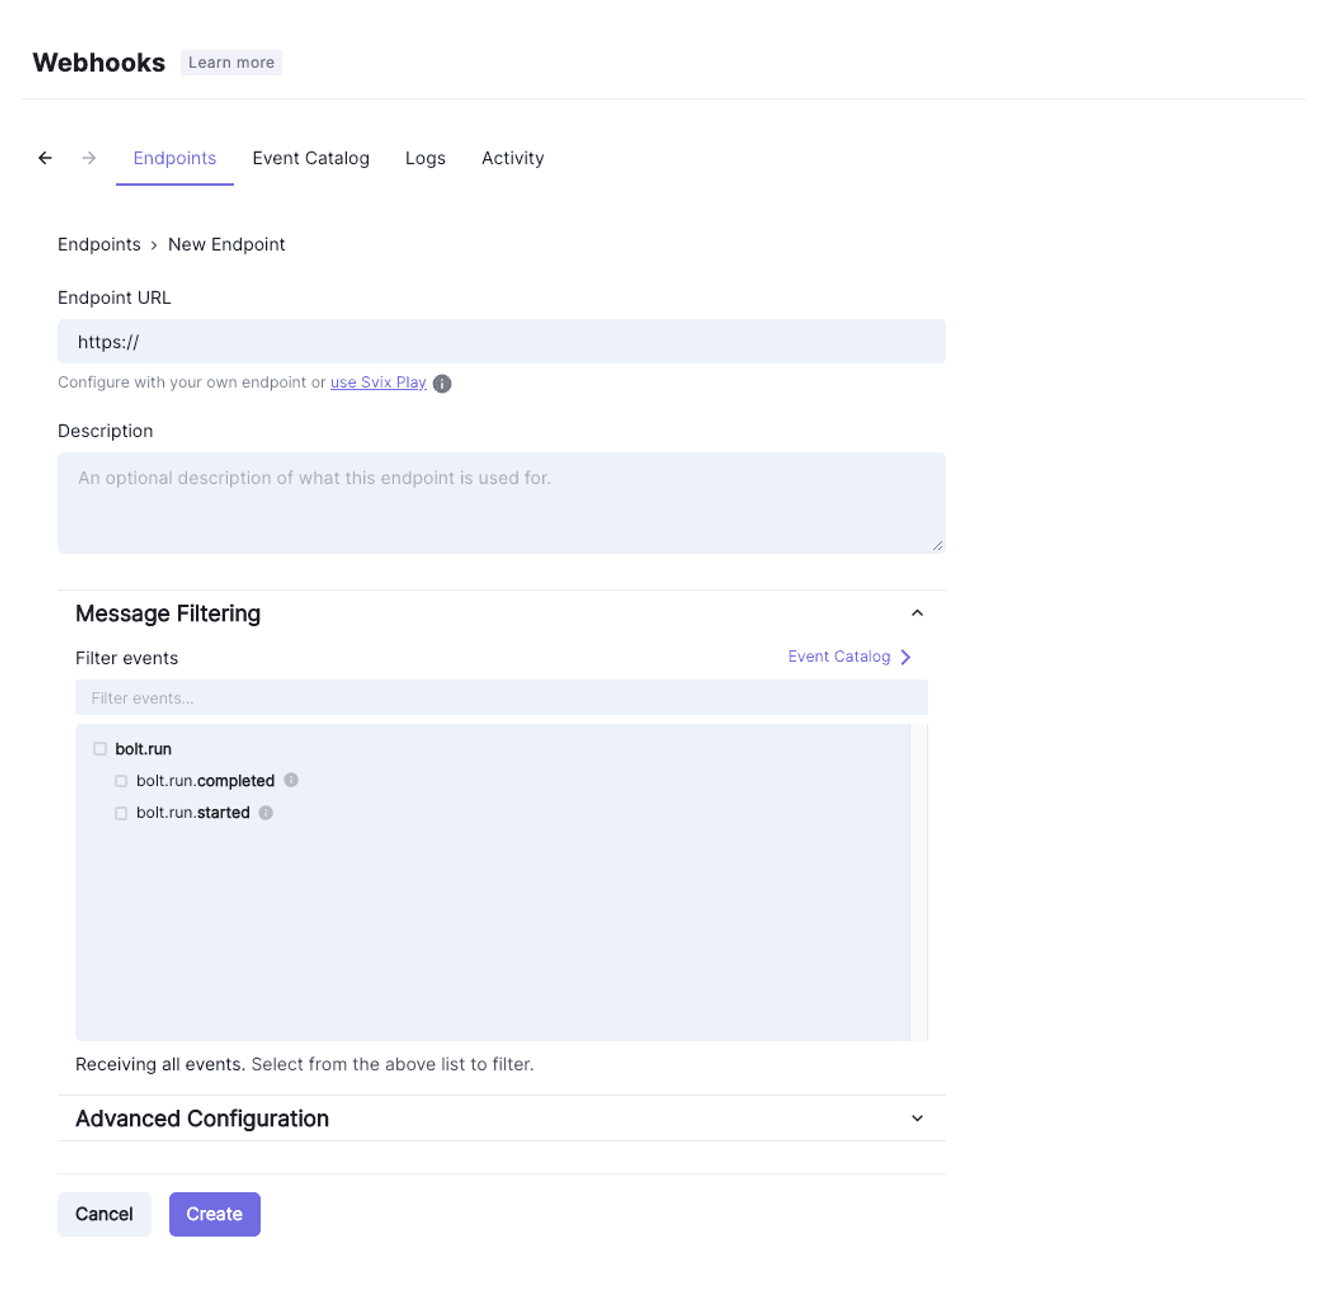Go back with the left arrow icon
Viewport: 1344px width, 1307px height.
[45, 158]
